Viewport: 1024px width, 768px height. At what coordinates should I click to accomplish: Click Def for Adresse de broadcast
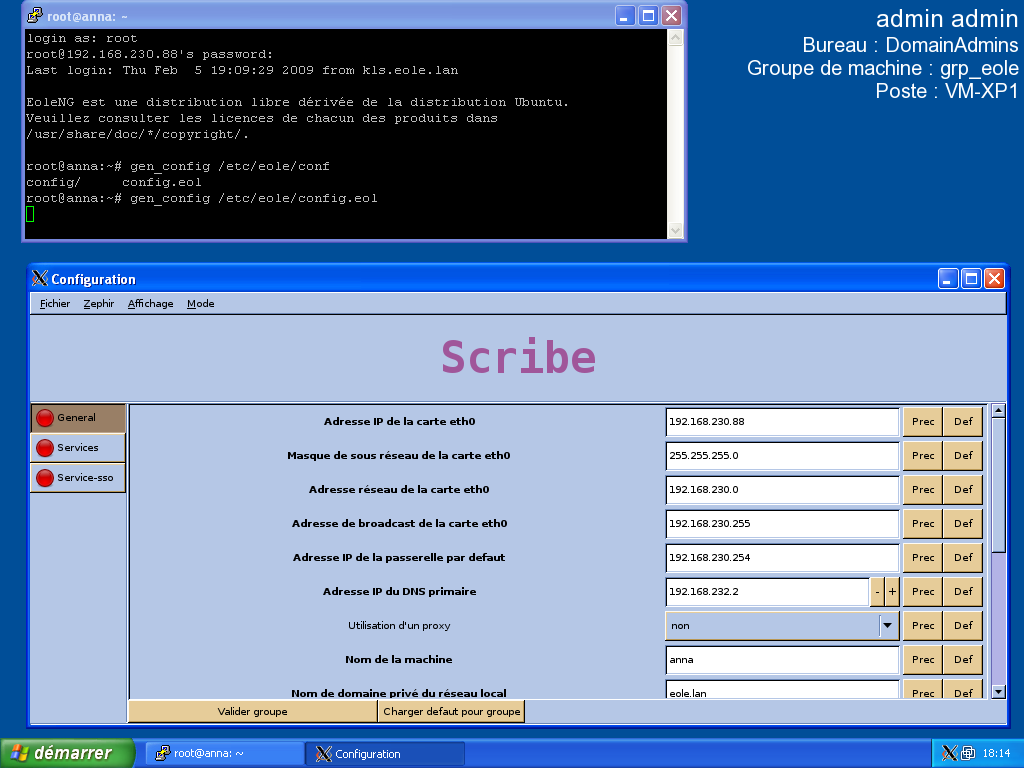click(963, 524)
